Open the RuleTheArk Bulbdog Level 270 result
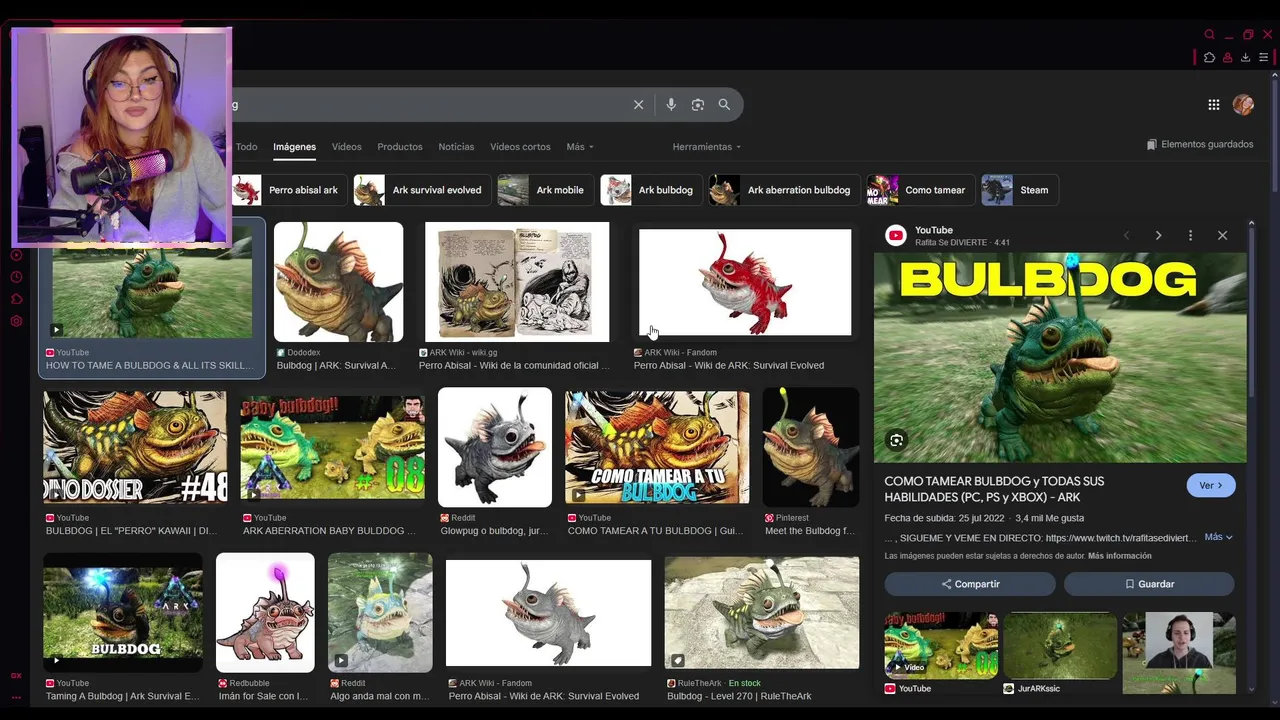The height and width of the screenshot is (720, 1280). [x=762, y=612]
